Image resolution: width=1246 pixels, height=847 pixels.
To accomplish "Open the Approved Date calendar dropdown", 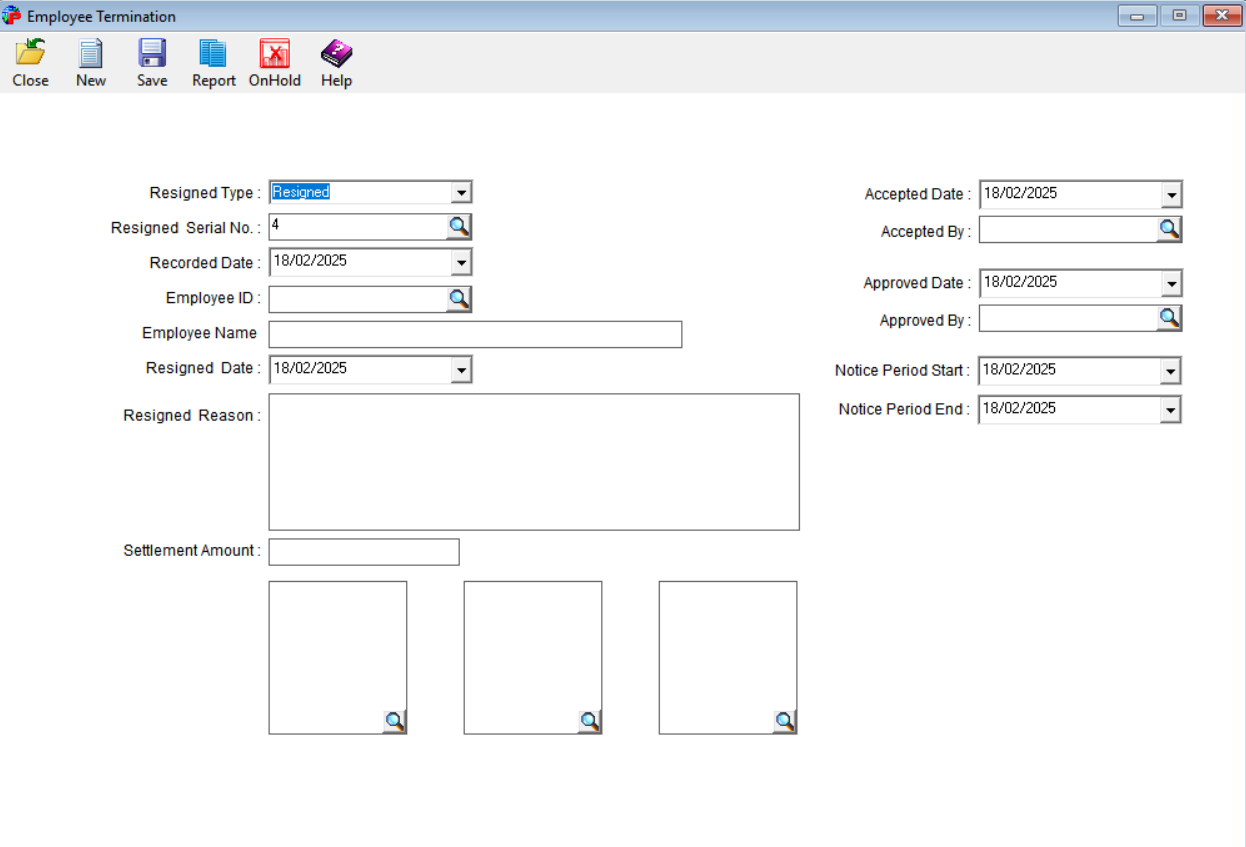I will tap(1172, 282).
